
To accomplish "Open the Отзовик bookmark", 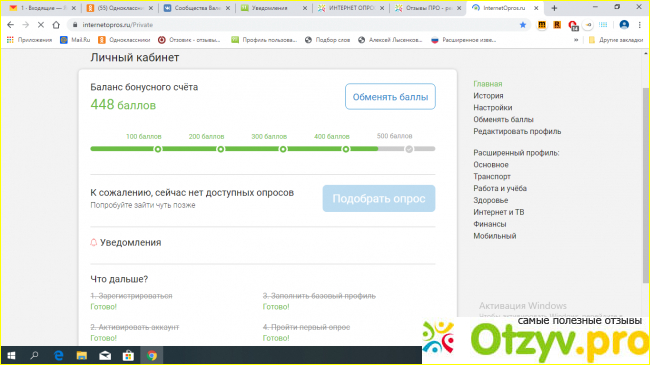I will coord(189,40).
